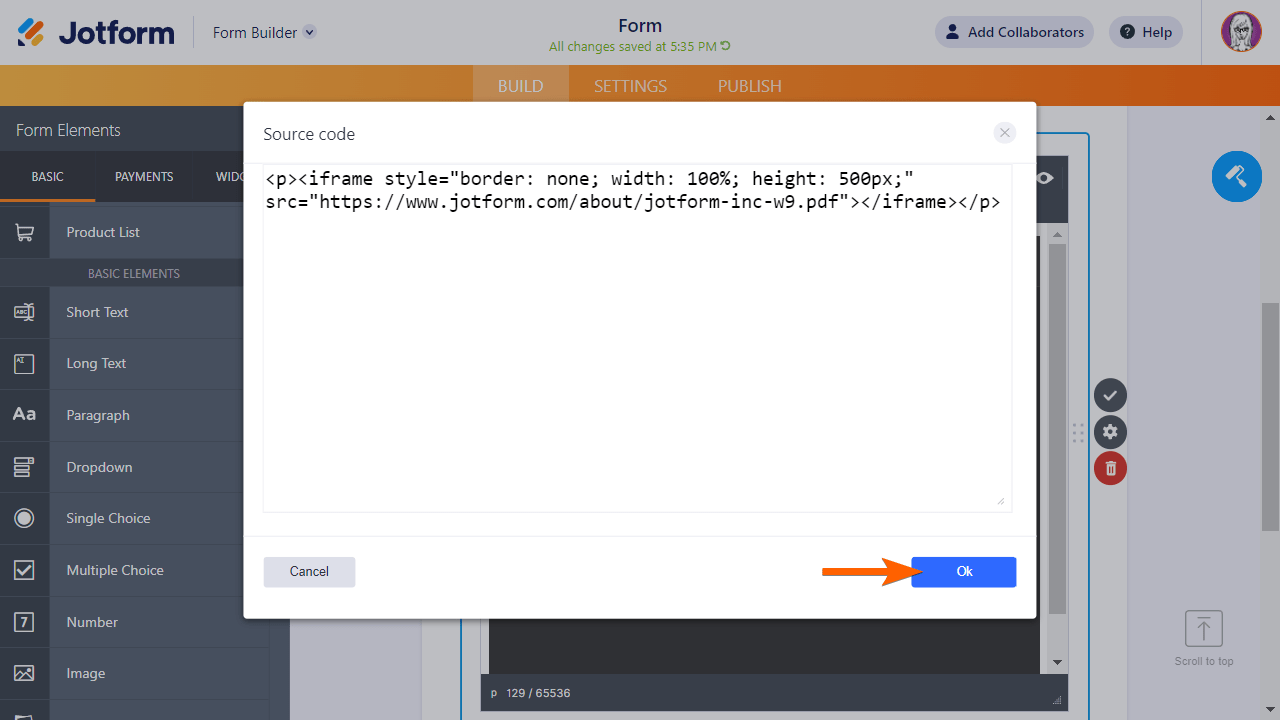Click the preview eye icon
This screenshot has height=720, width=1280.
[1046, 178]
